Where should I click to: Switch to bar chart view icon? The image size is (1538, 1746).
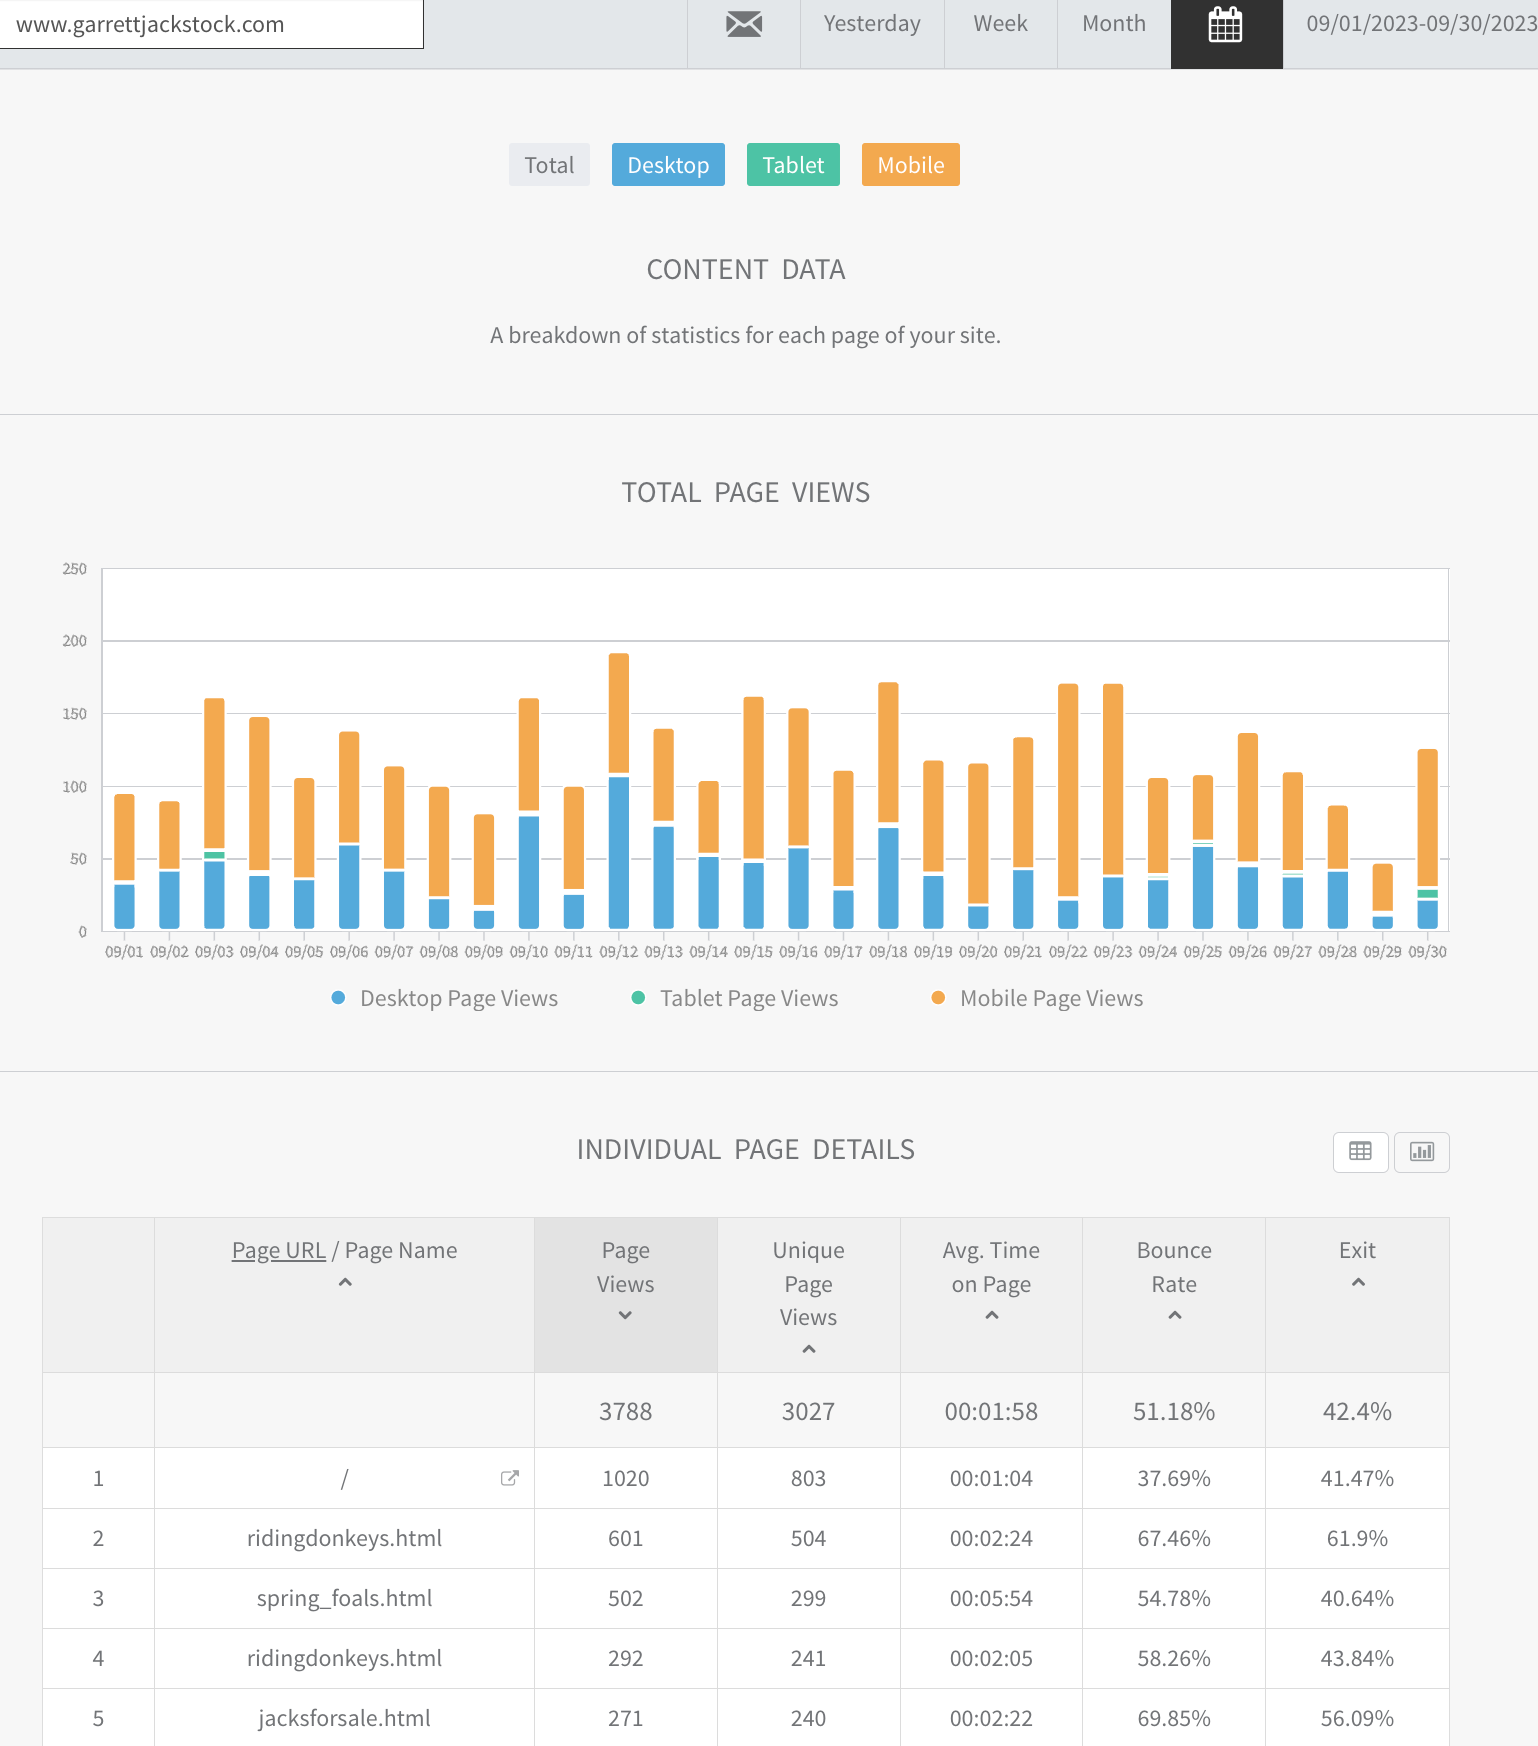1422,1151
